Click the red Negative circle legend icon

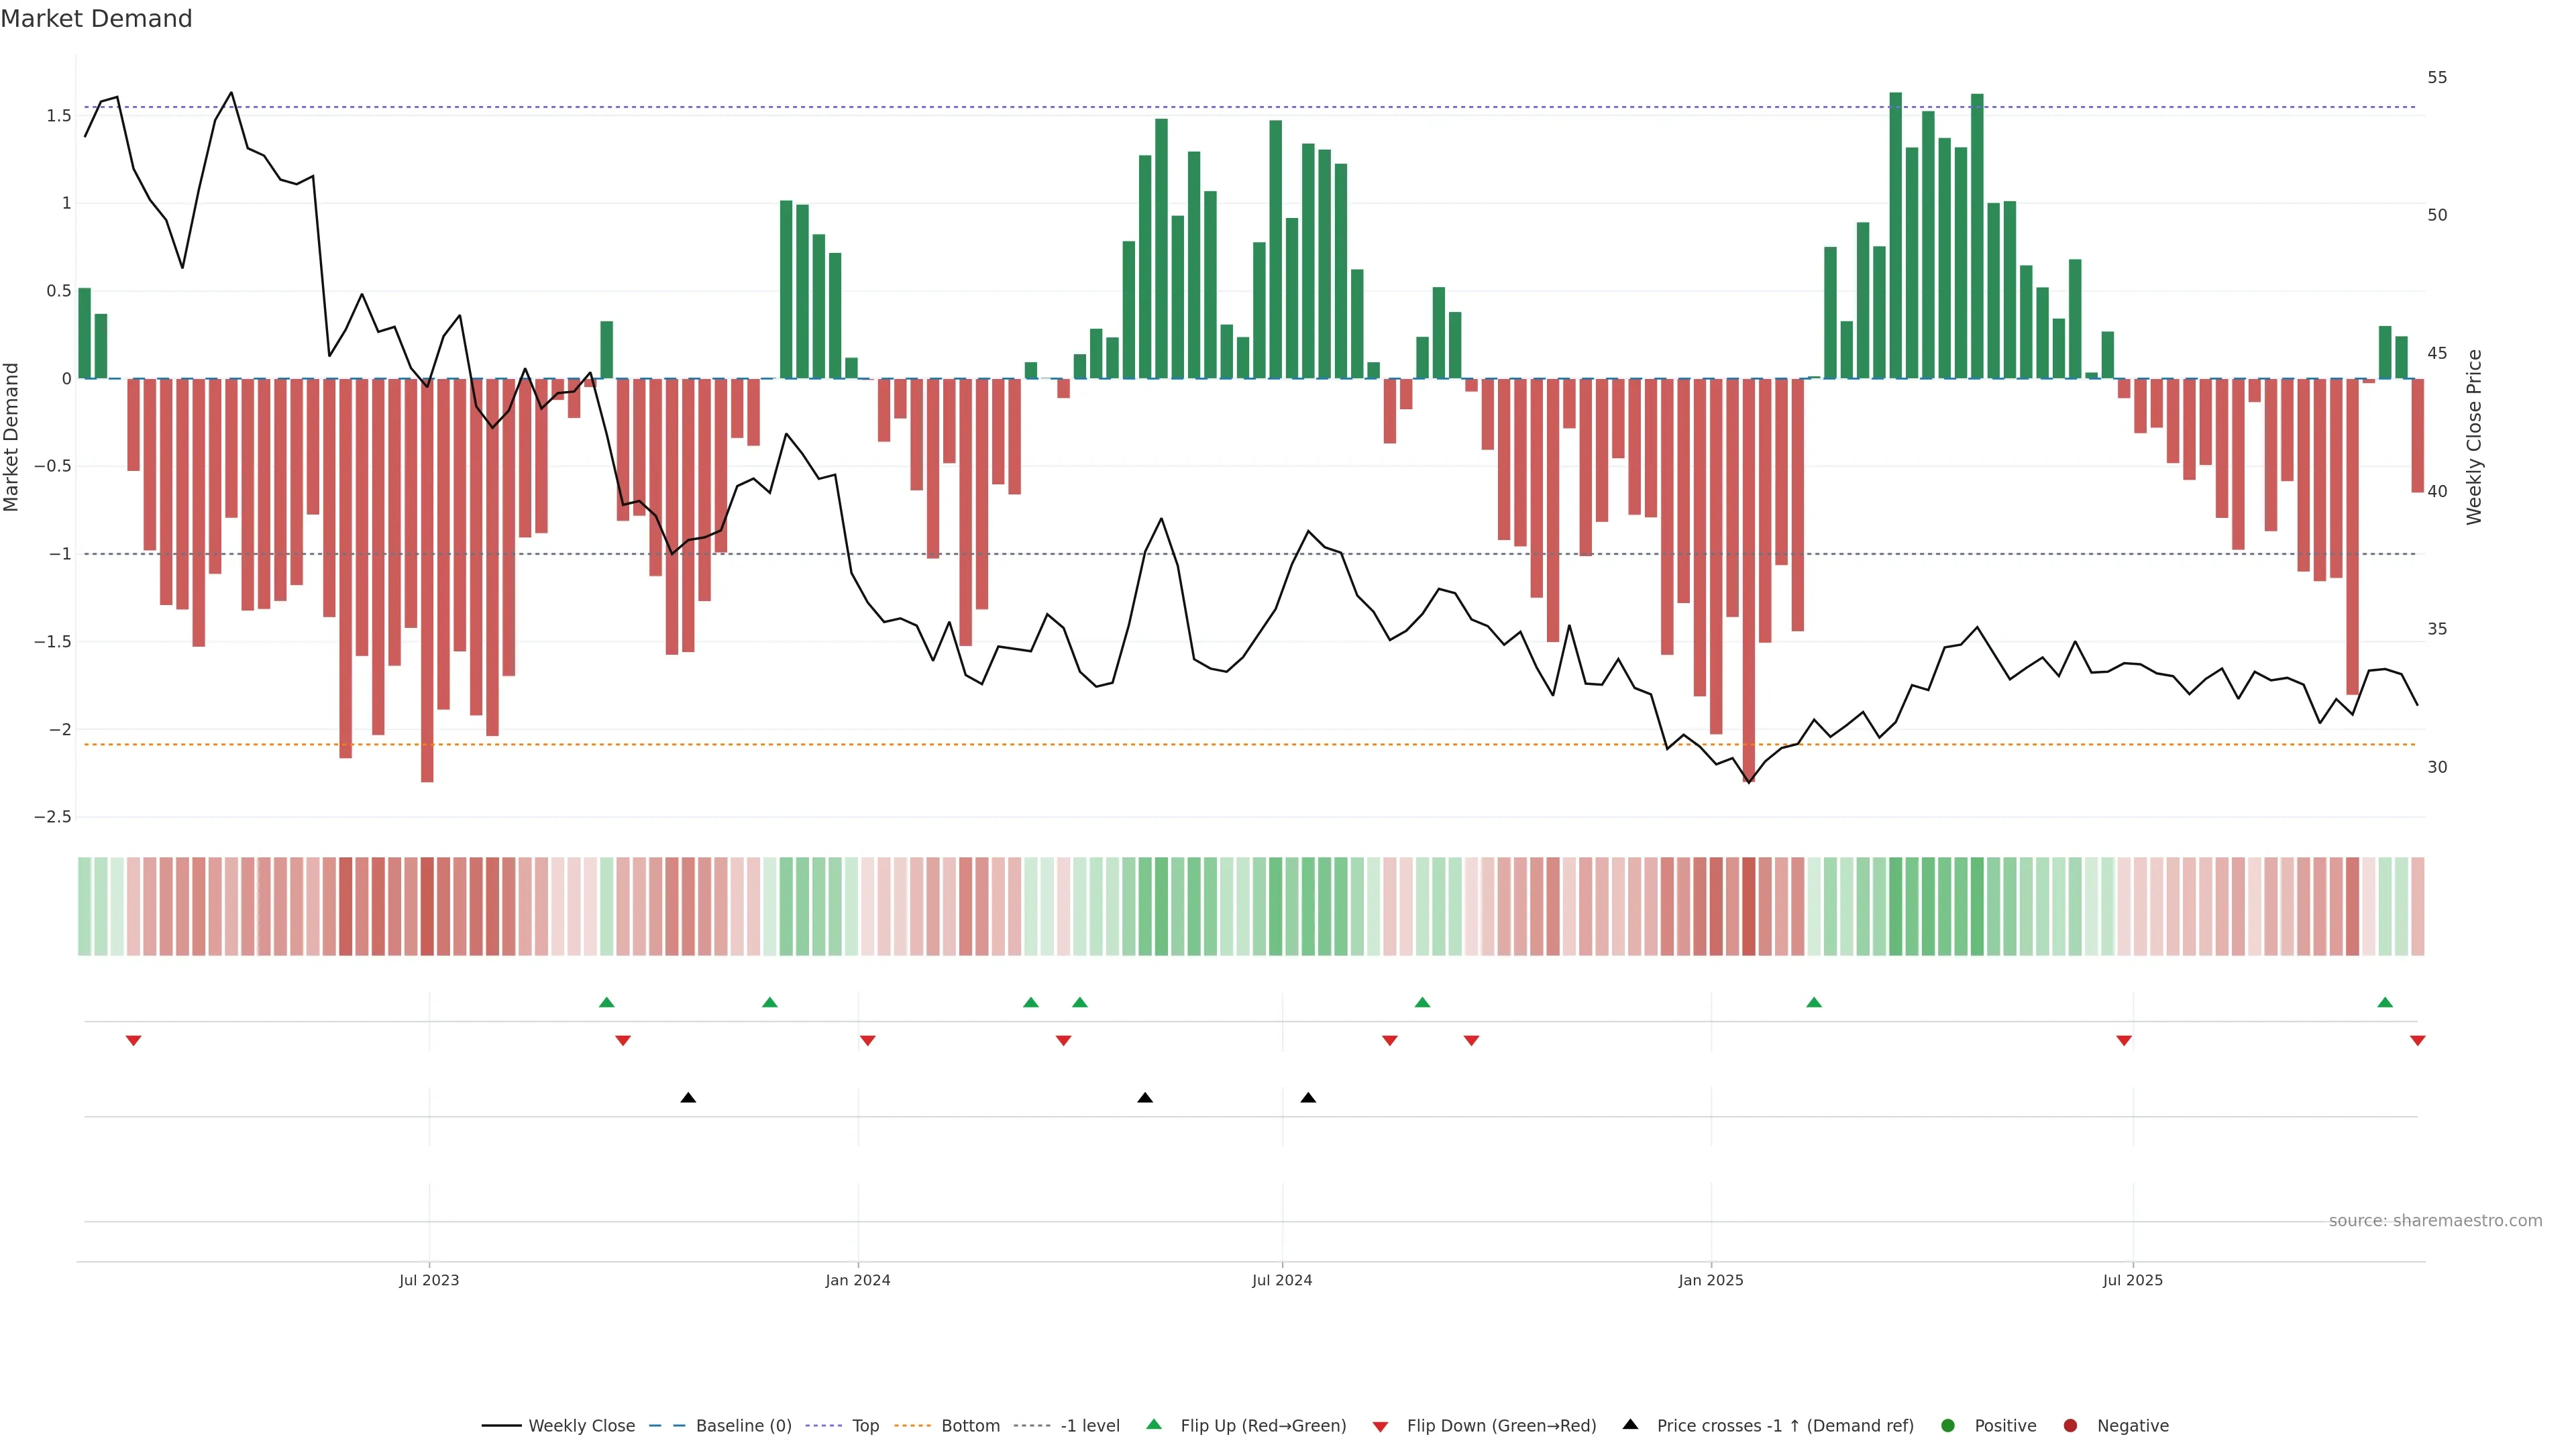tap(2070, 1425)
